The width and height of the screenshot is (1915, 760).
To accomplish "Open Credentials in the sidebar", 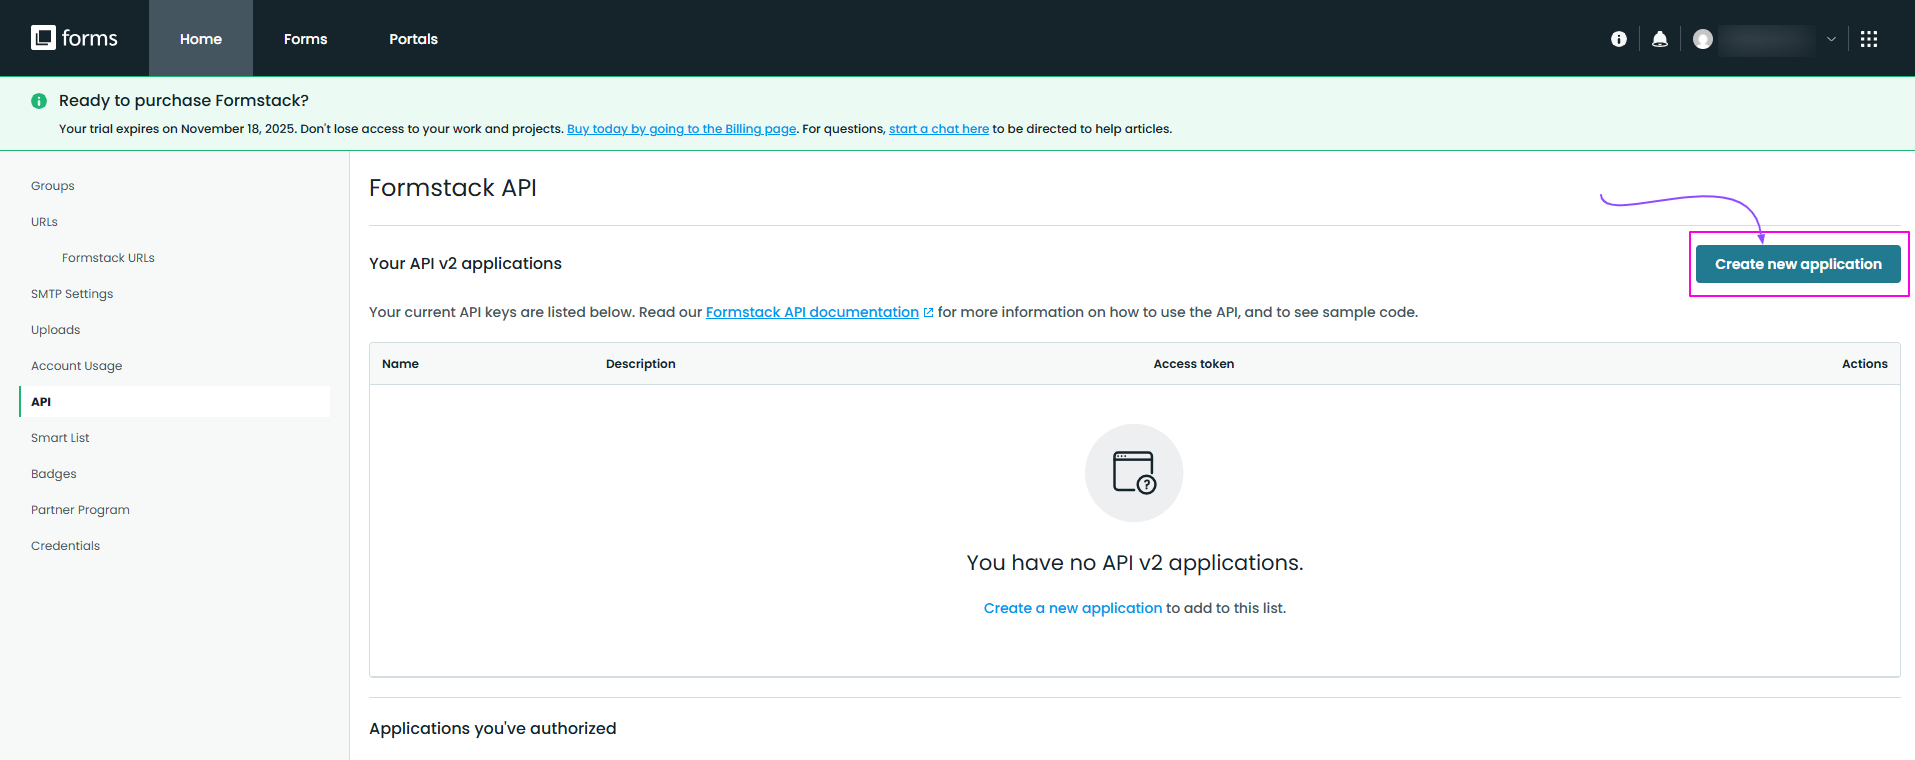I will coord(65,546).
